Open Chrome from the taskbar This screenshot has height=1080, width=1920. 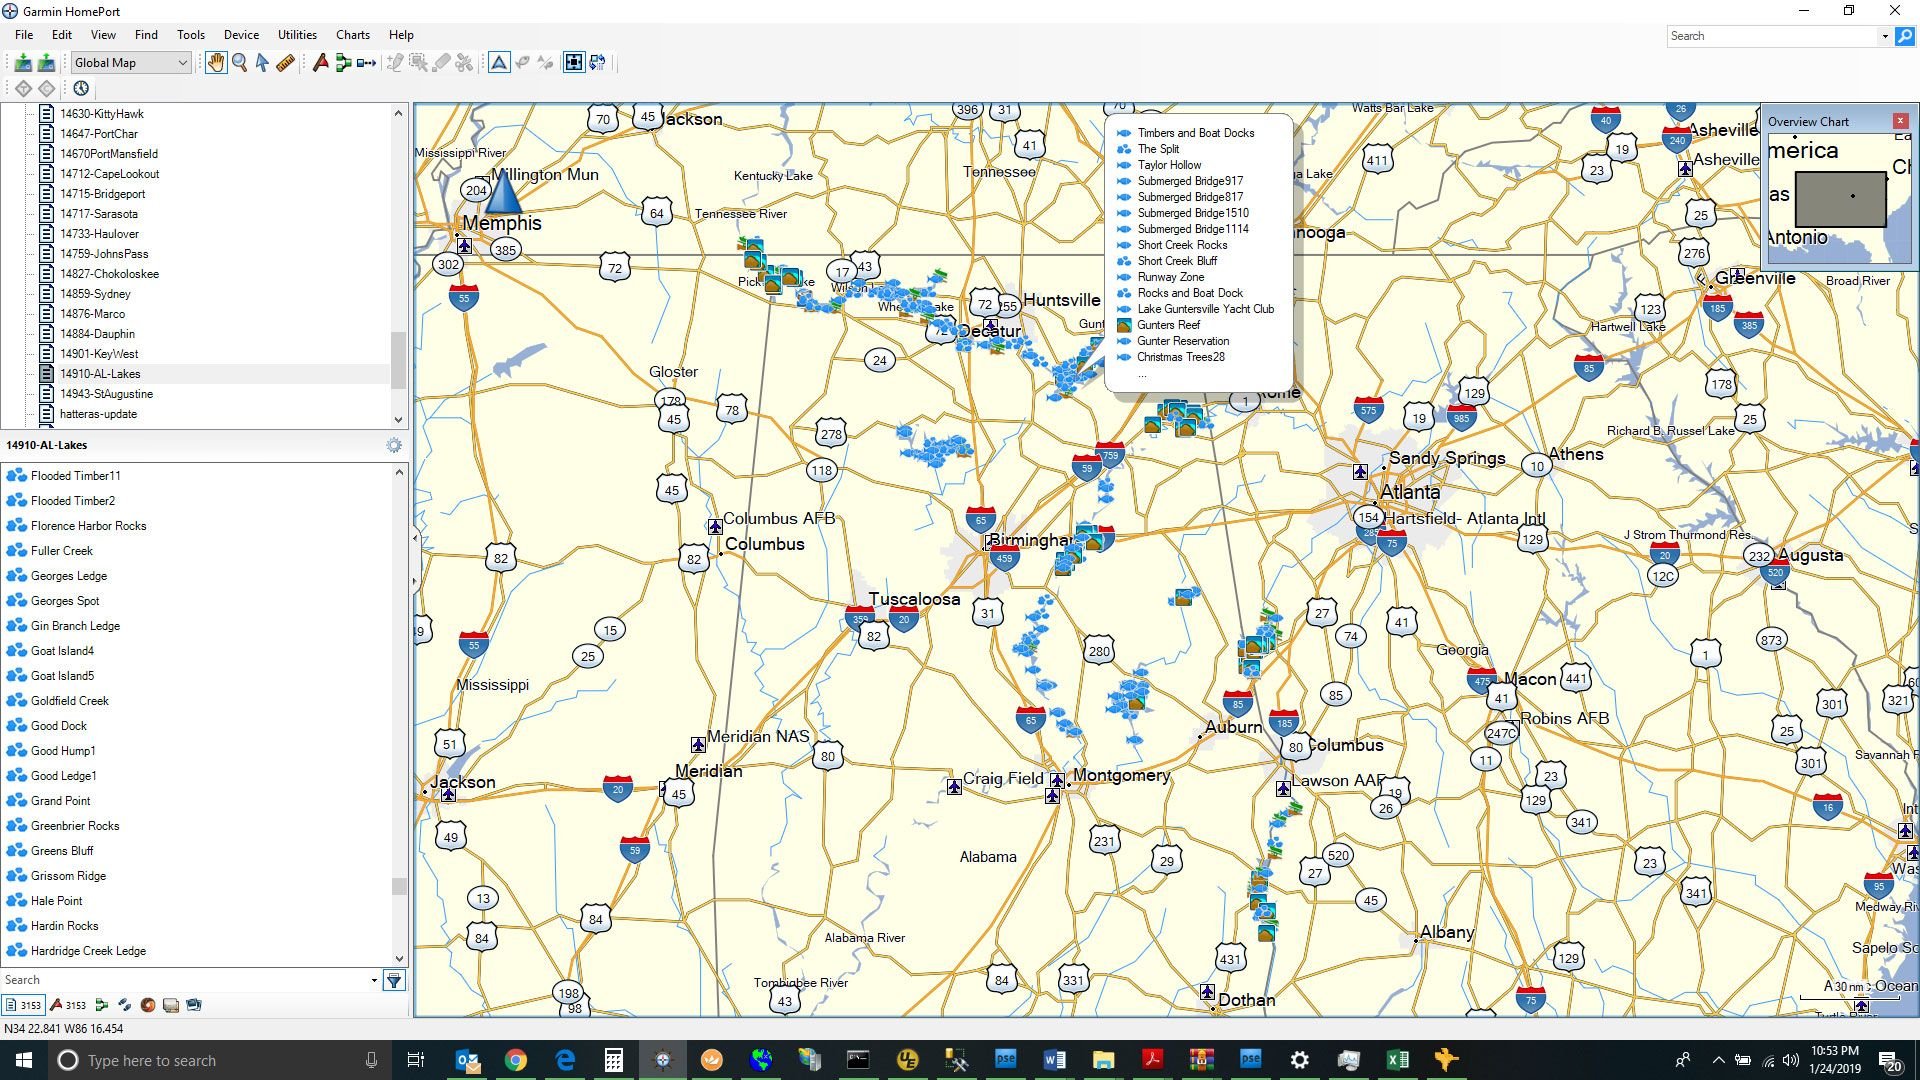point(515,1060)
